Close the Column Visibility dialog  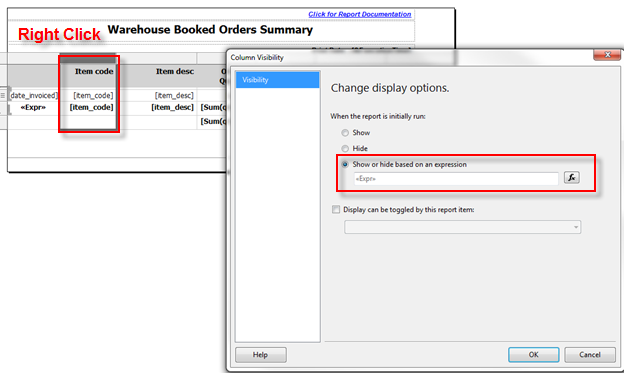pos(607,55)
